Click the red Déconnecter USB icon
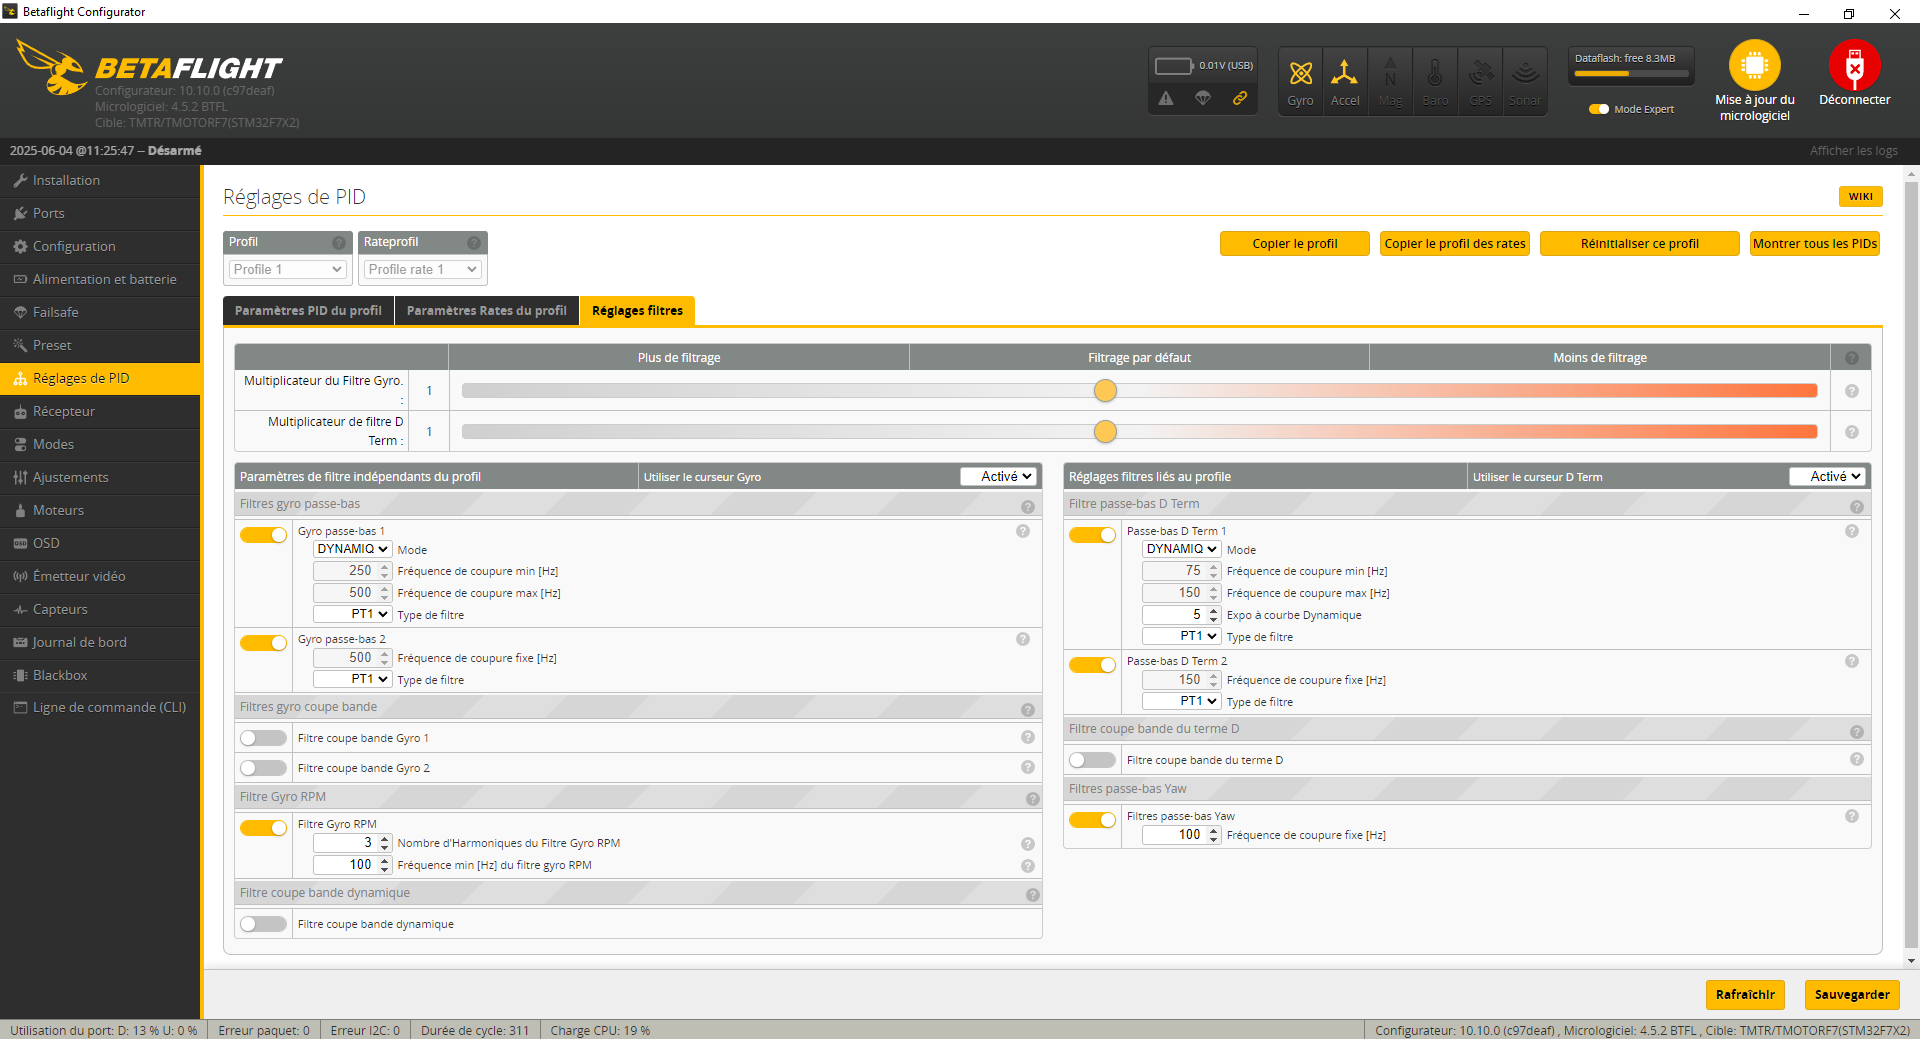The width and height of the screenshot is (1920, 1039). tap(1854, 66)
